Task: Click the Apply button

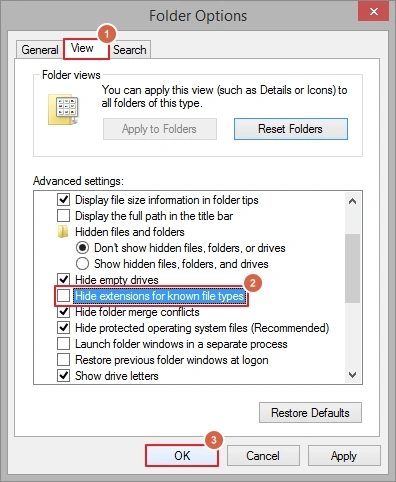Action: 344,456
